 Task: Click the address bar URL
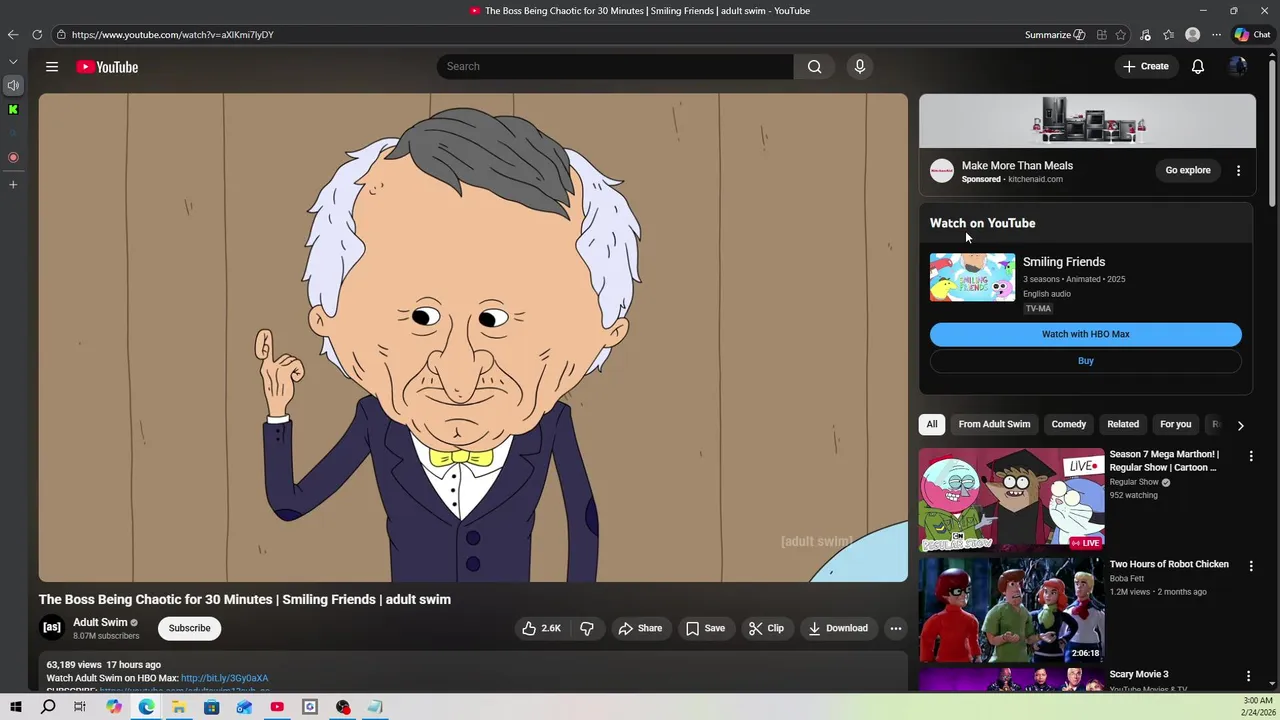click(172, 35)
